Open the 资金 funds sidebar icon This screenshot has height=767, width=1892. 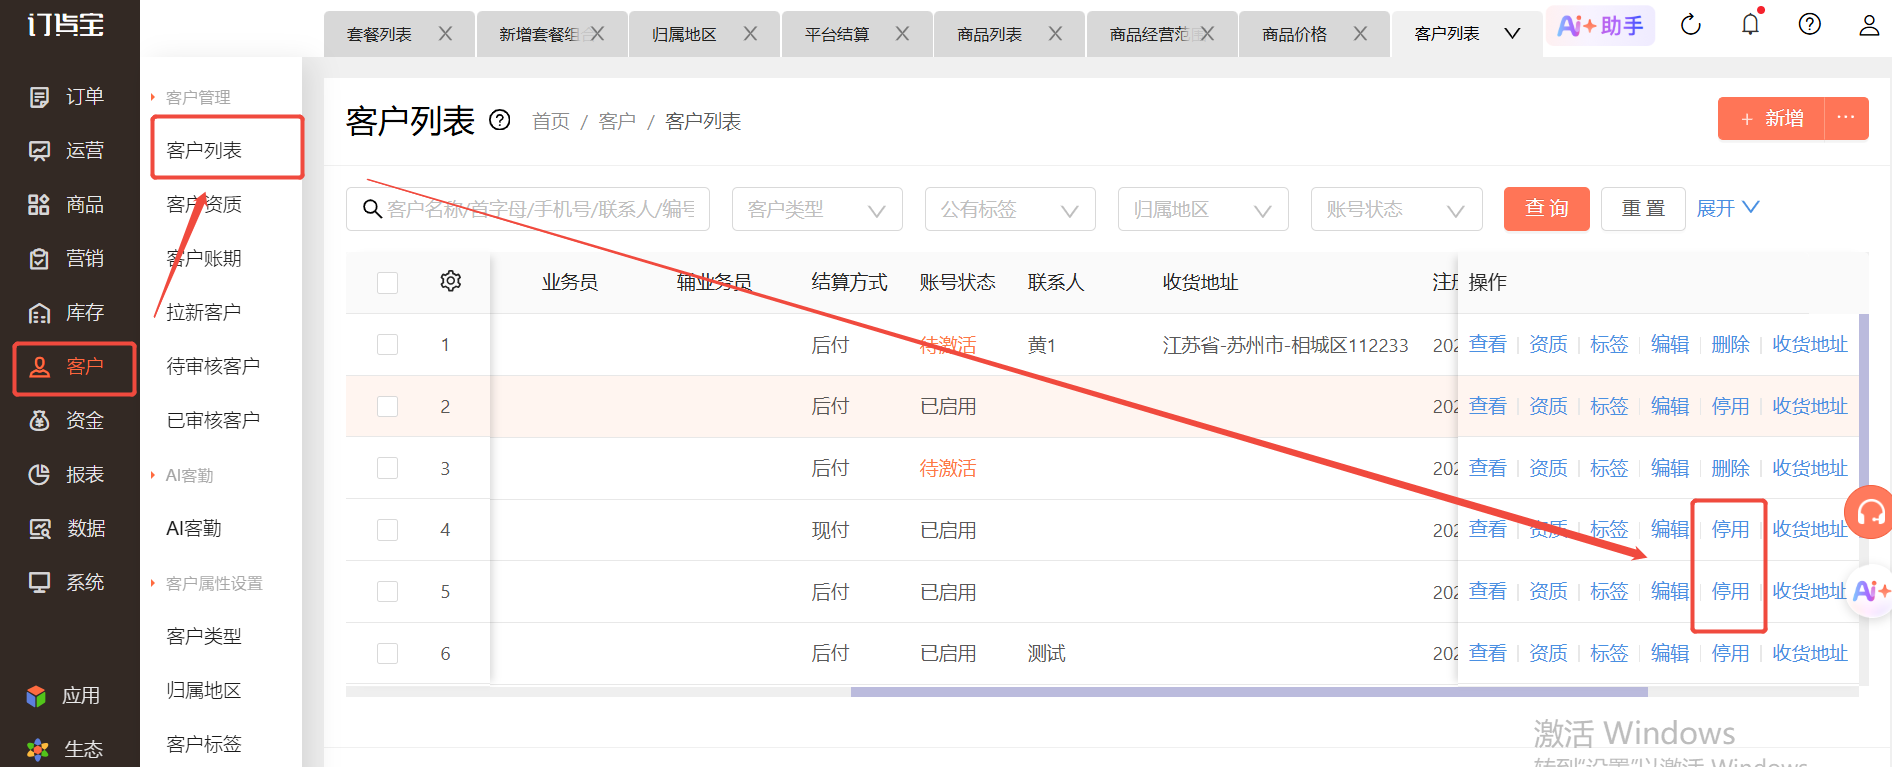39,421
